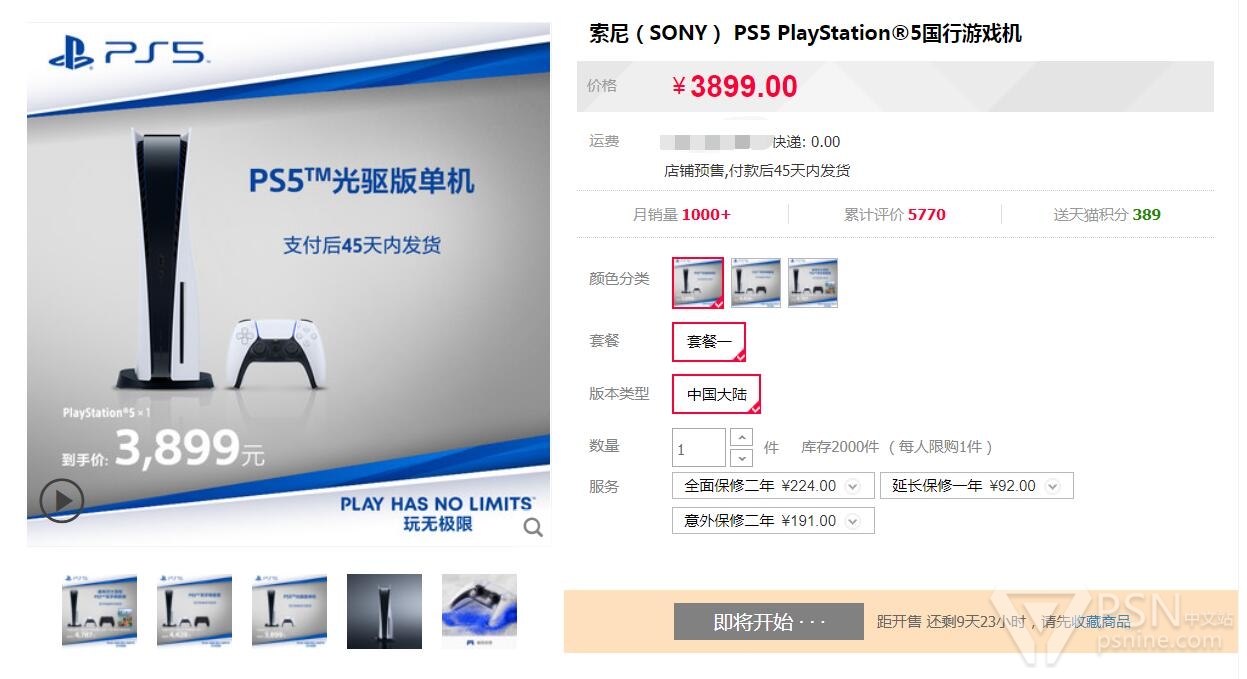1247x679 pixels.
Task: Increase quantity with the up arrow
Action: (x=741, y=437)
